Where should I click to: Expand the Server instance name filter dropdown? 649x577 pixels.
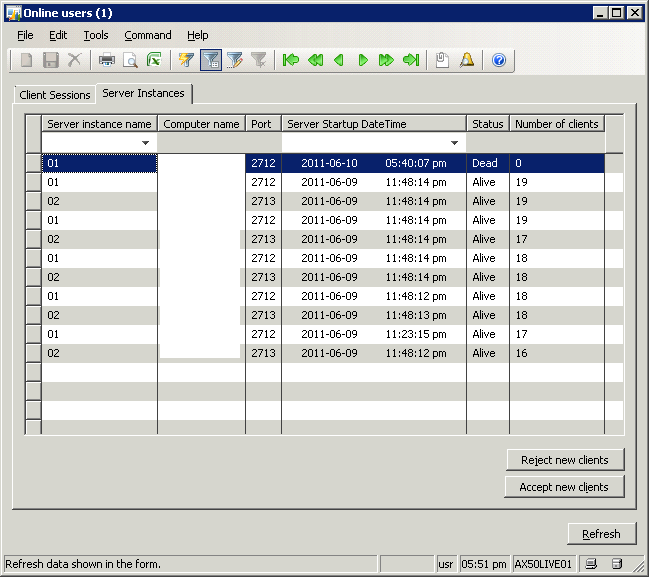(146, 143)
